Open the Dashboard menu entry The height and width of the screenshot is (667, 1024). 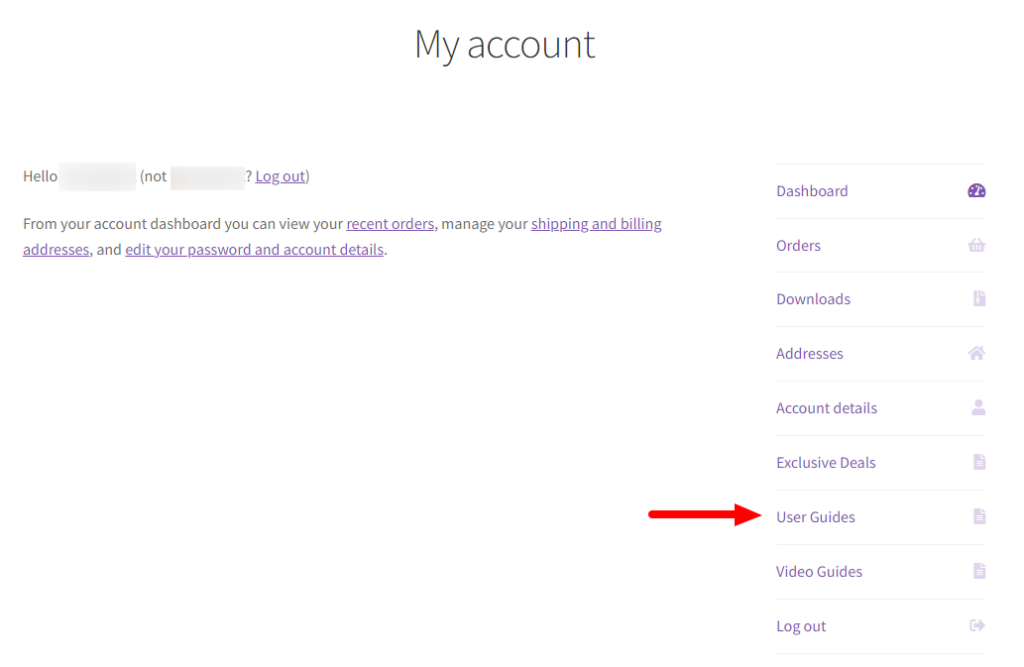pyautogui.click(x=812, y=190)
